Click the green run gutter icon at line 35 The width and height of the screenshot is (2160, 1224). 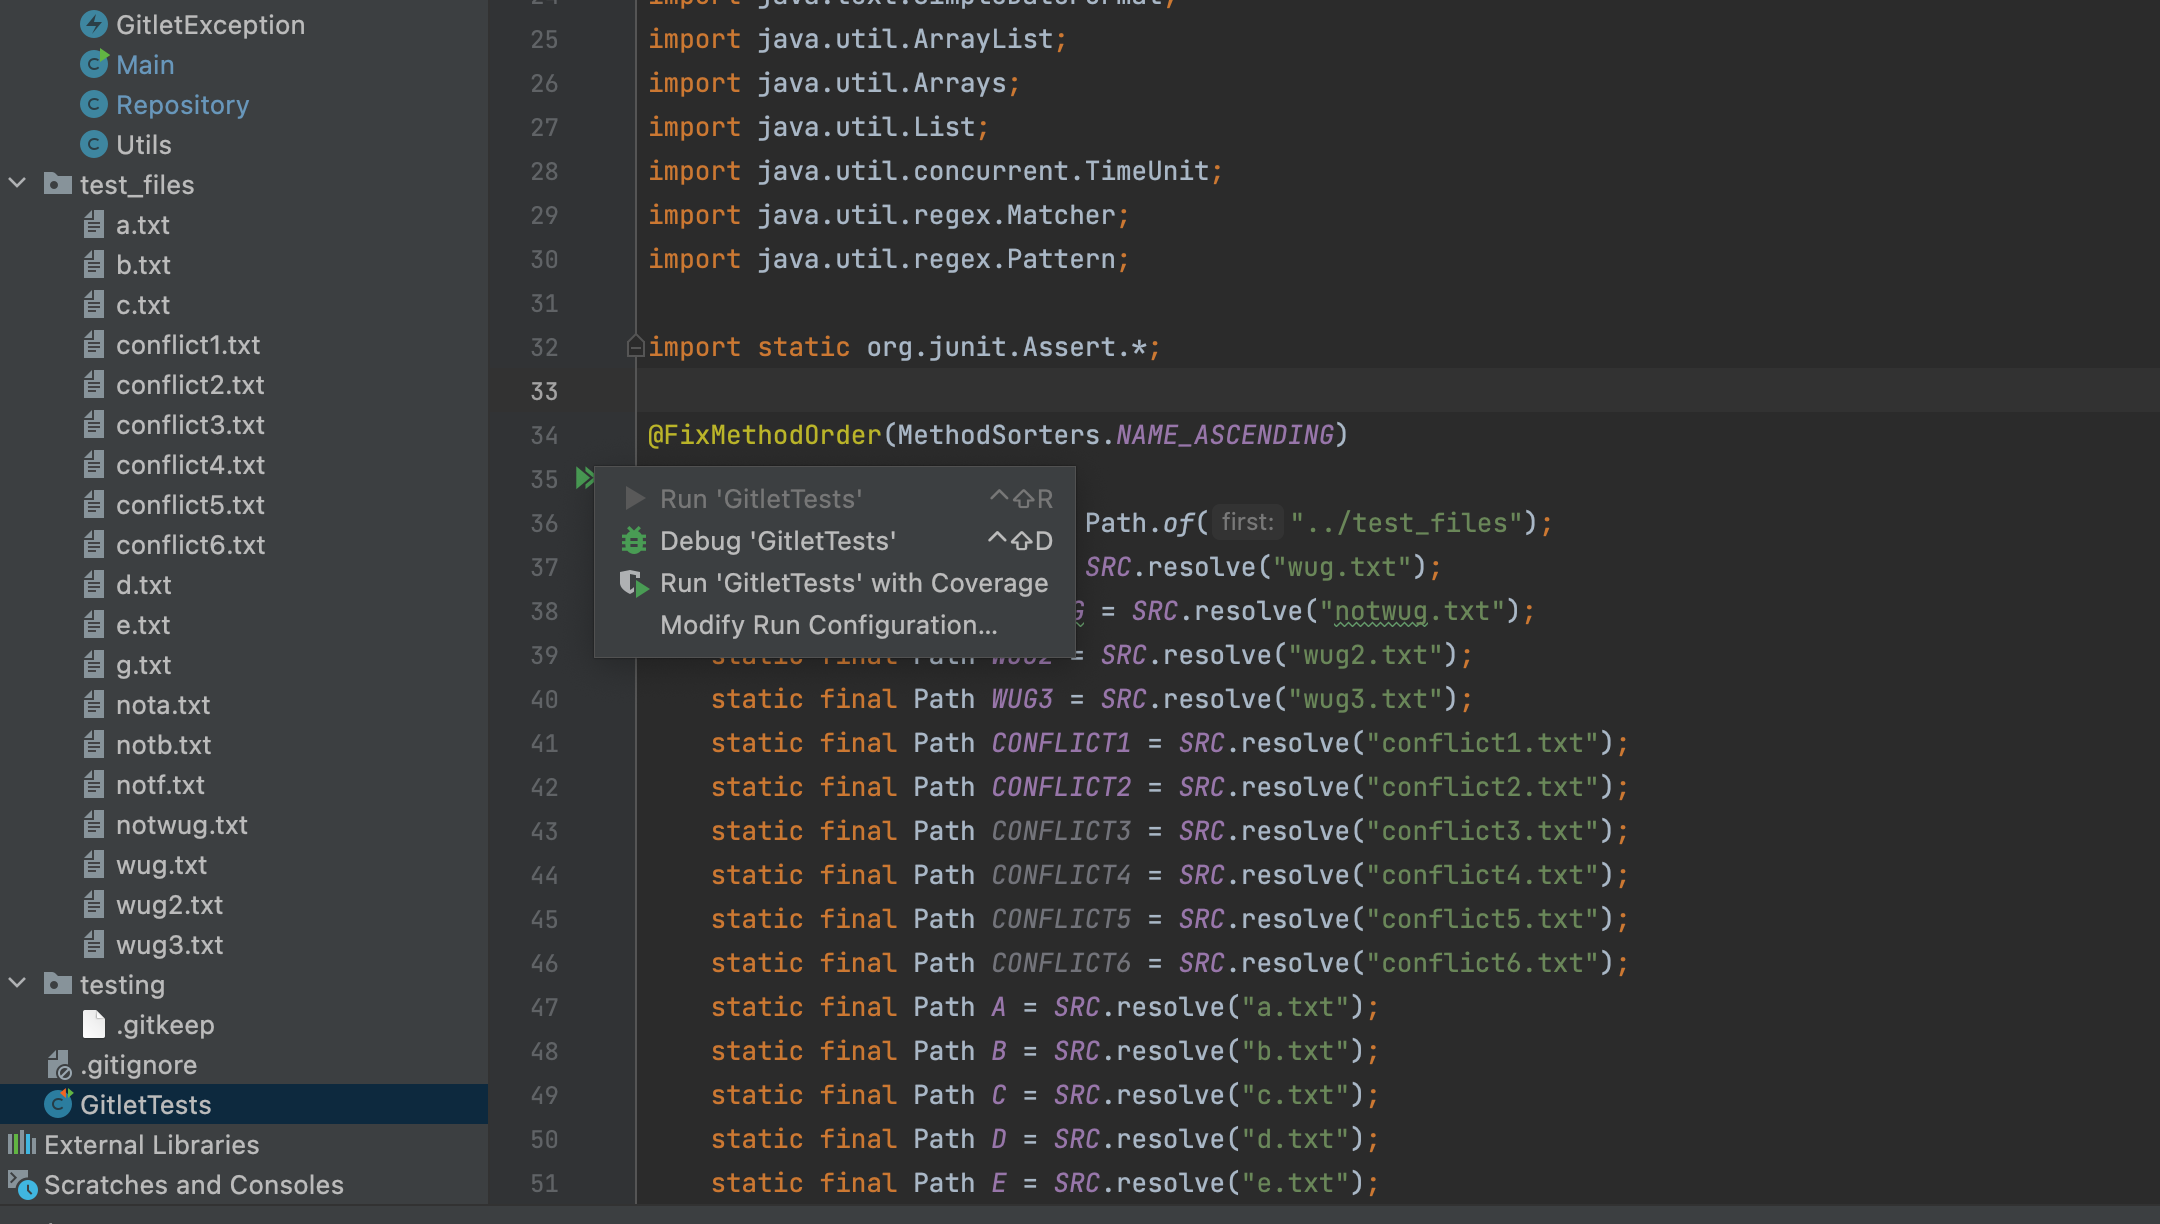click(584, 478)
